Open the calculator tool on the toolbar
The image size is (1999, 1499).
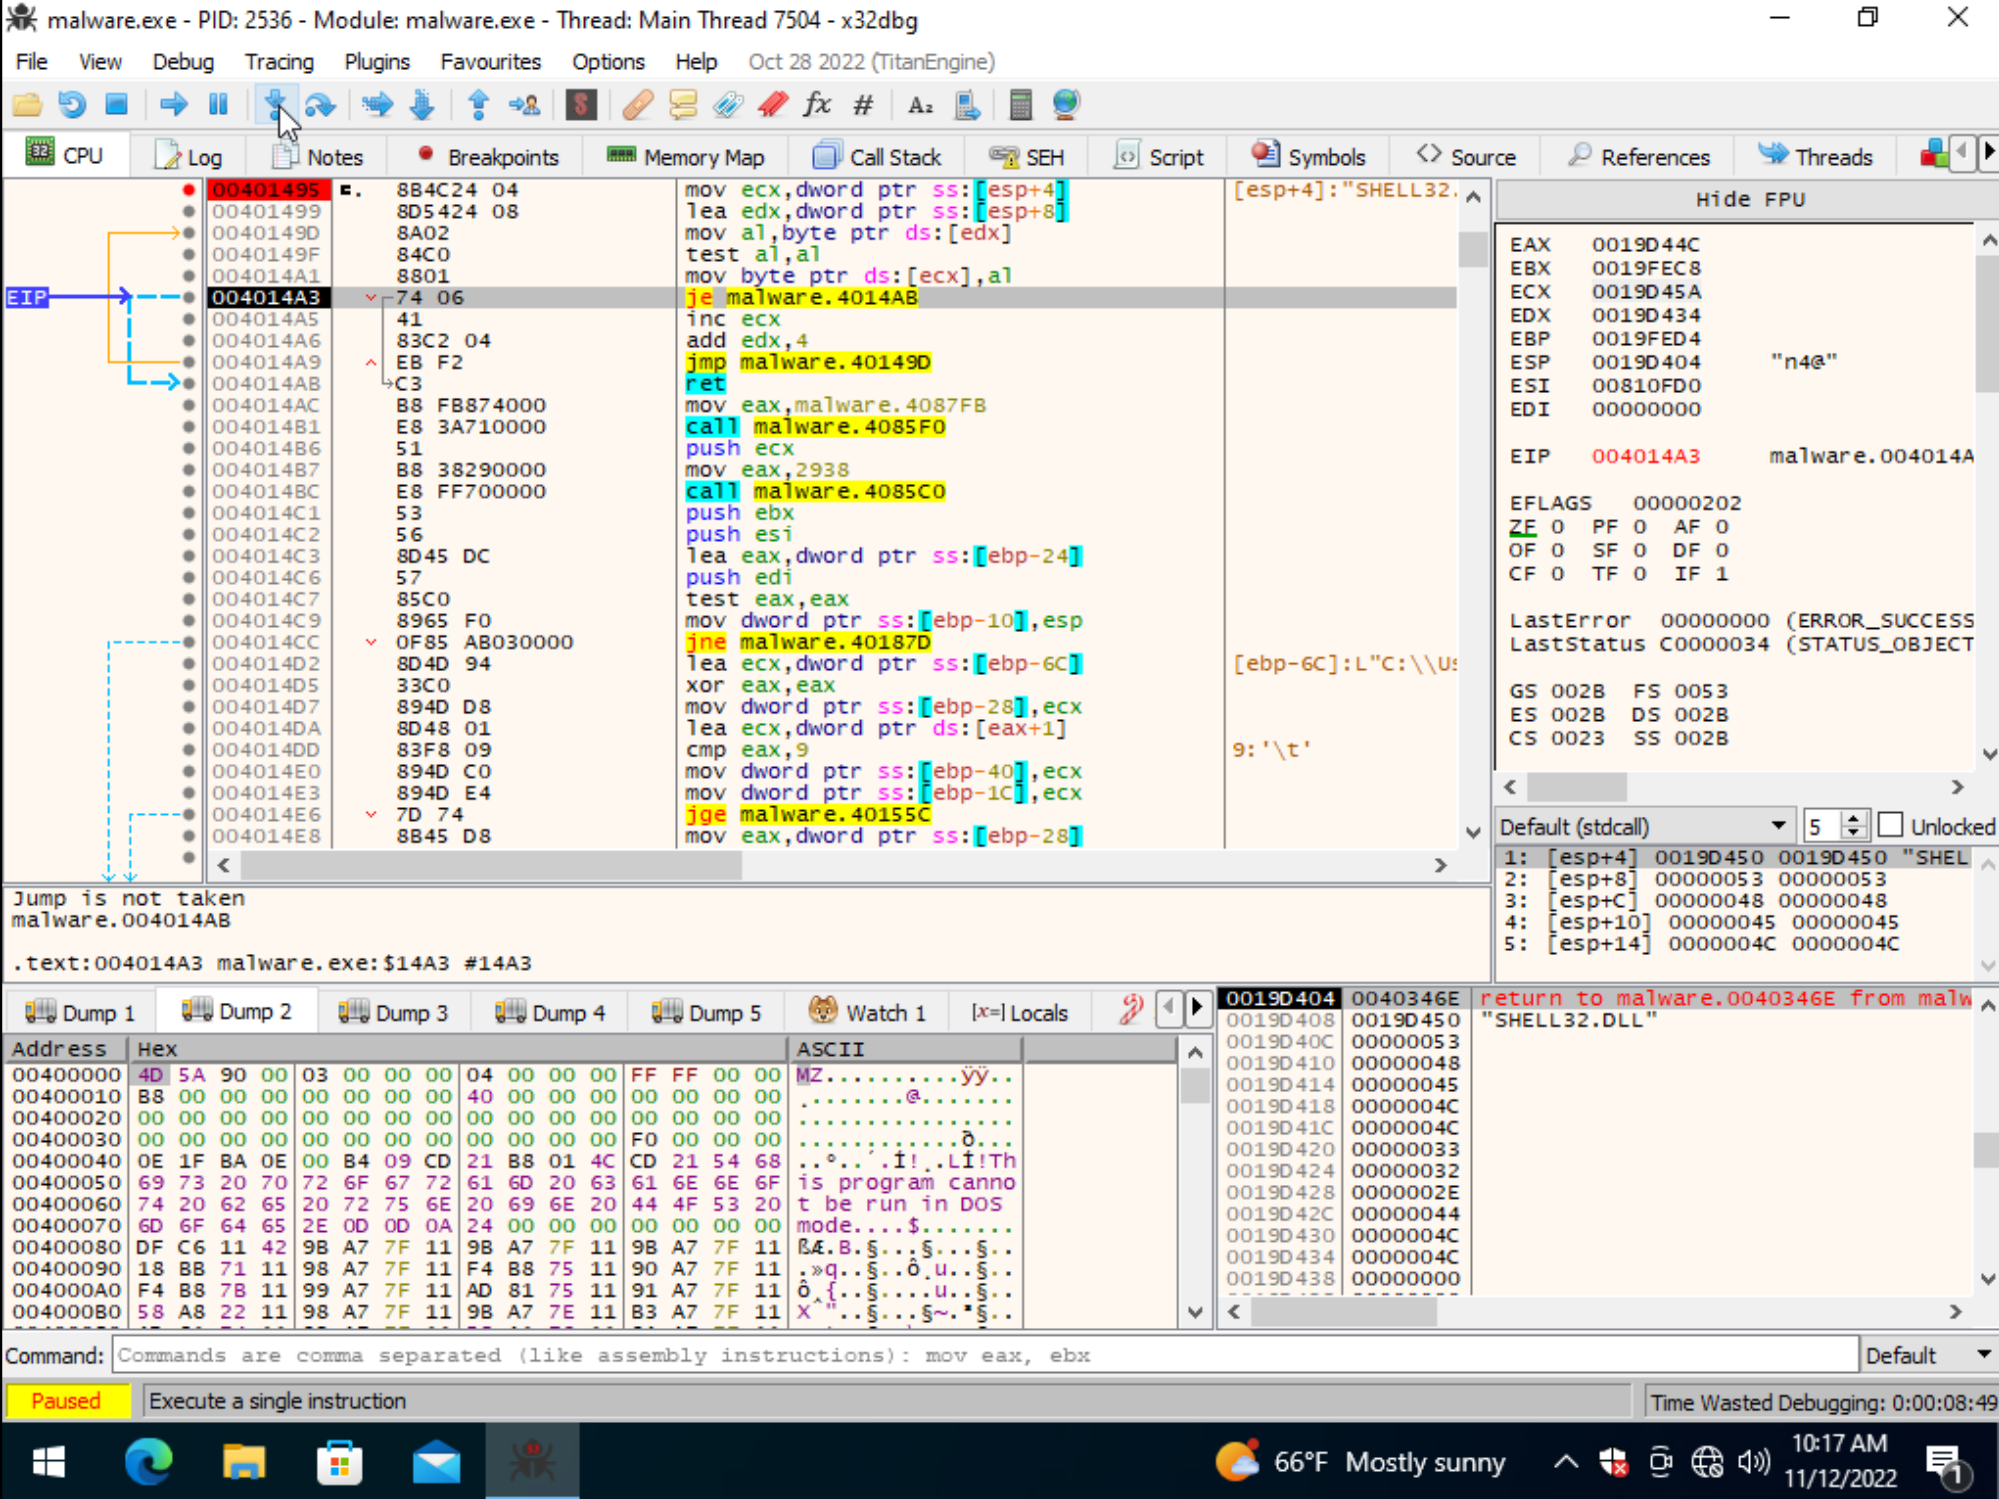1021,104
